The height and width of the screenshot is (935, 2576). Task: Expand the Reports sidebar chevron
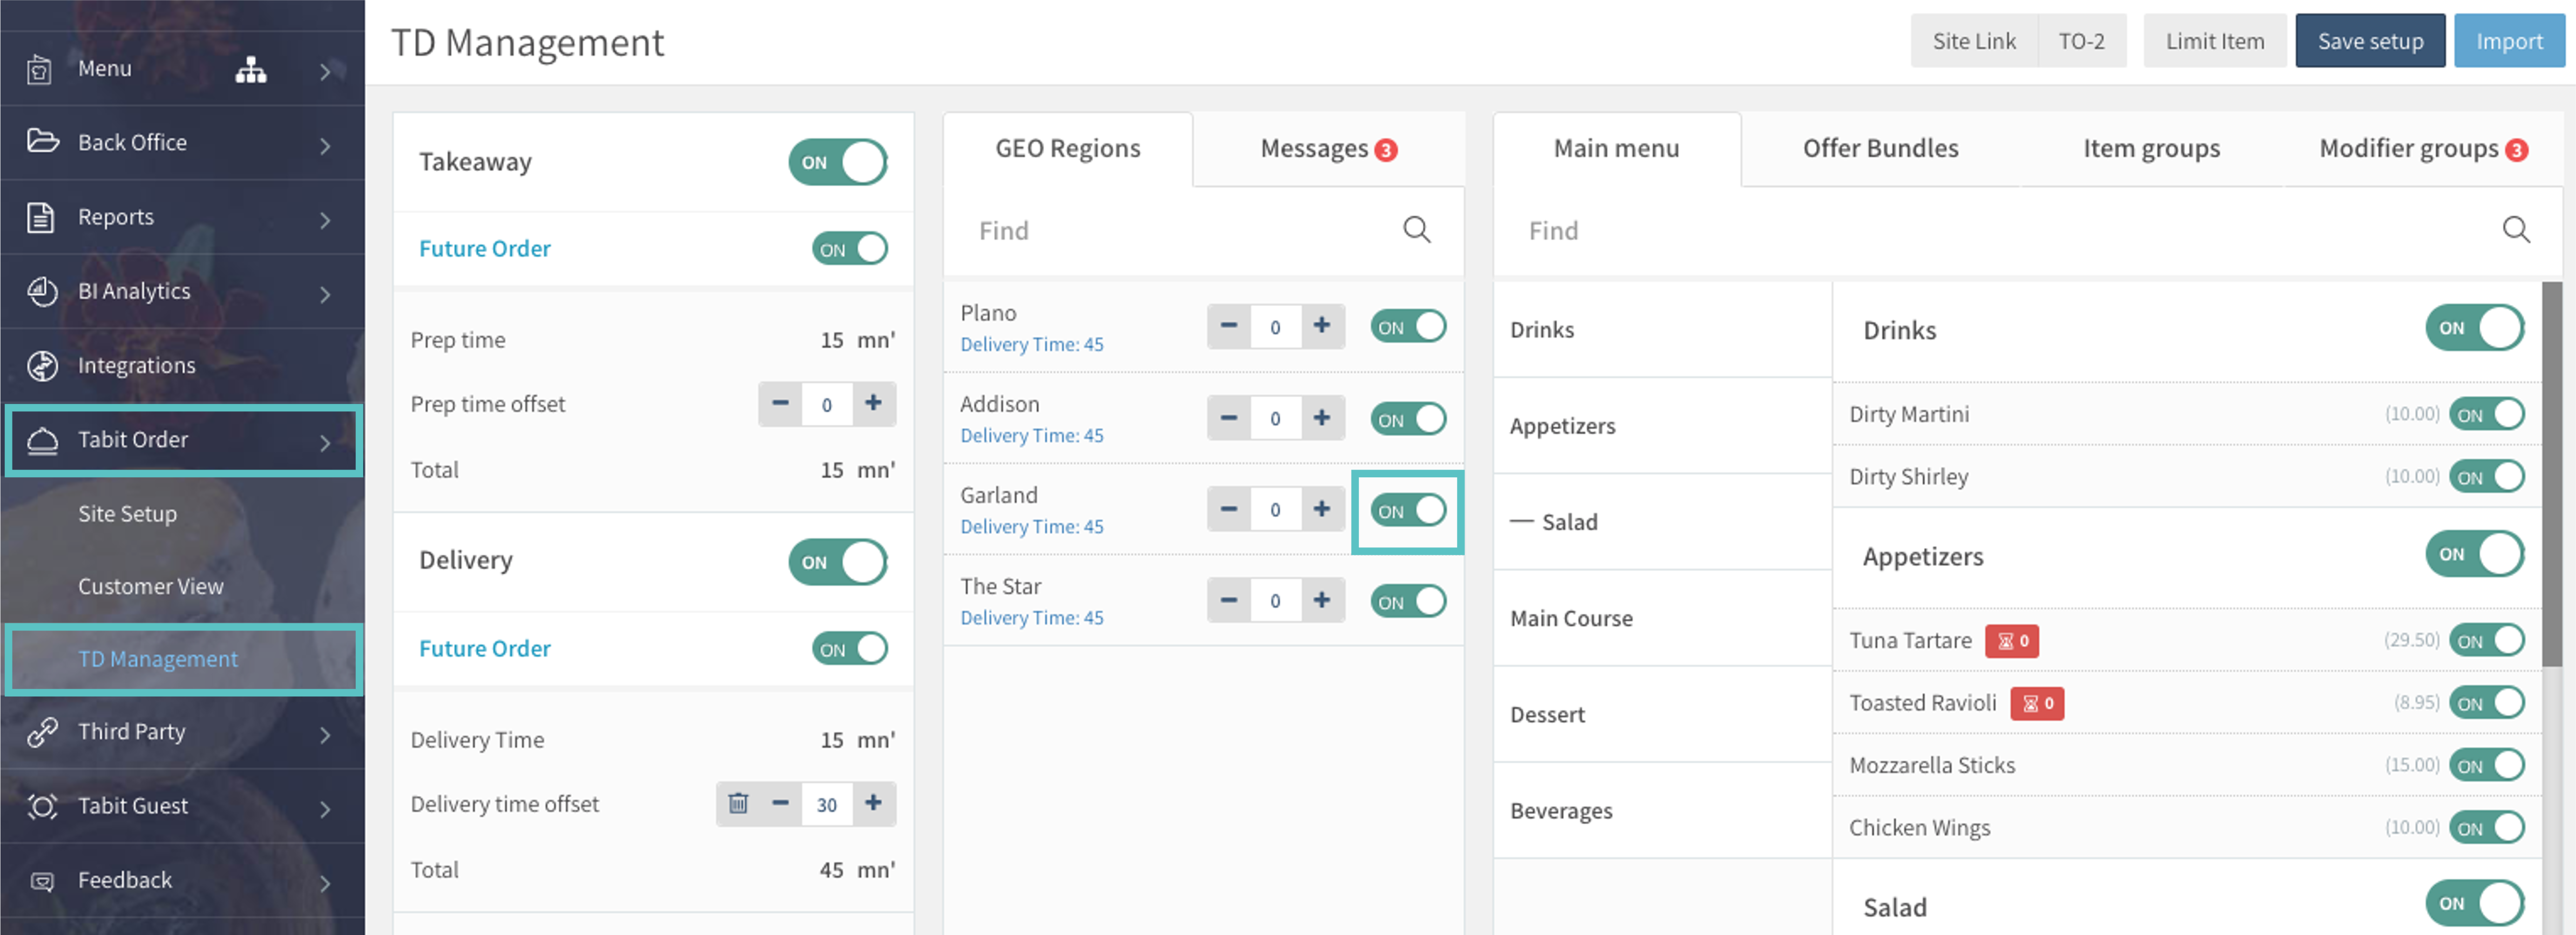[324, 219]
